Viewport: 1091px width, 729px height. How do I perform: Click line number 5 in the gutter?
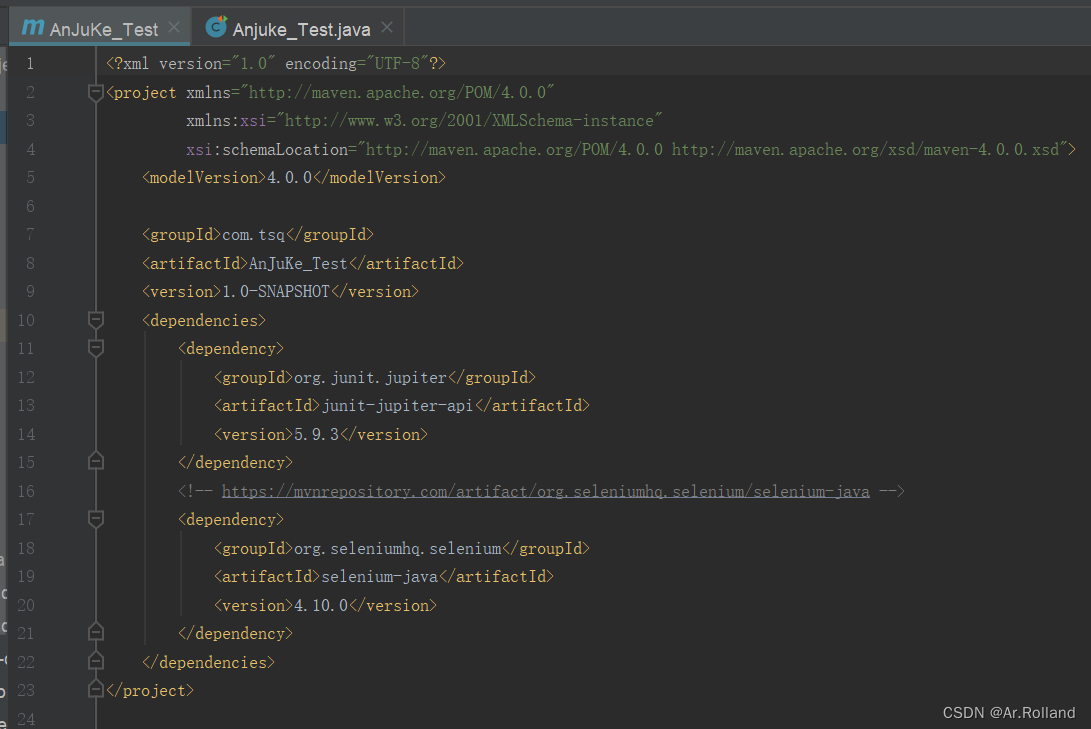tap(30, 177)
